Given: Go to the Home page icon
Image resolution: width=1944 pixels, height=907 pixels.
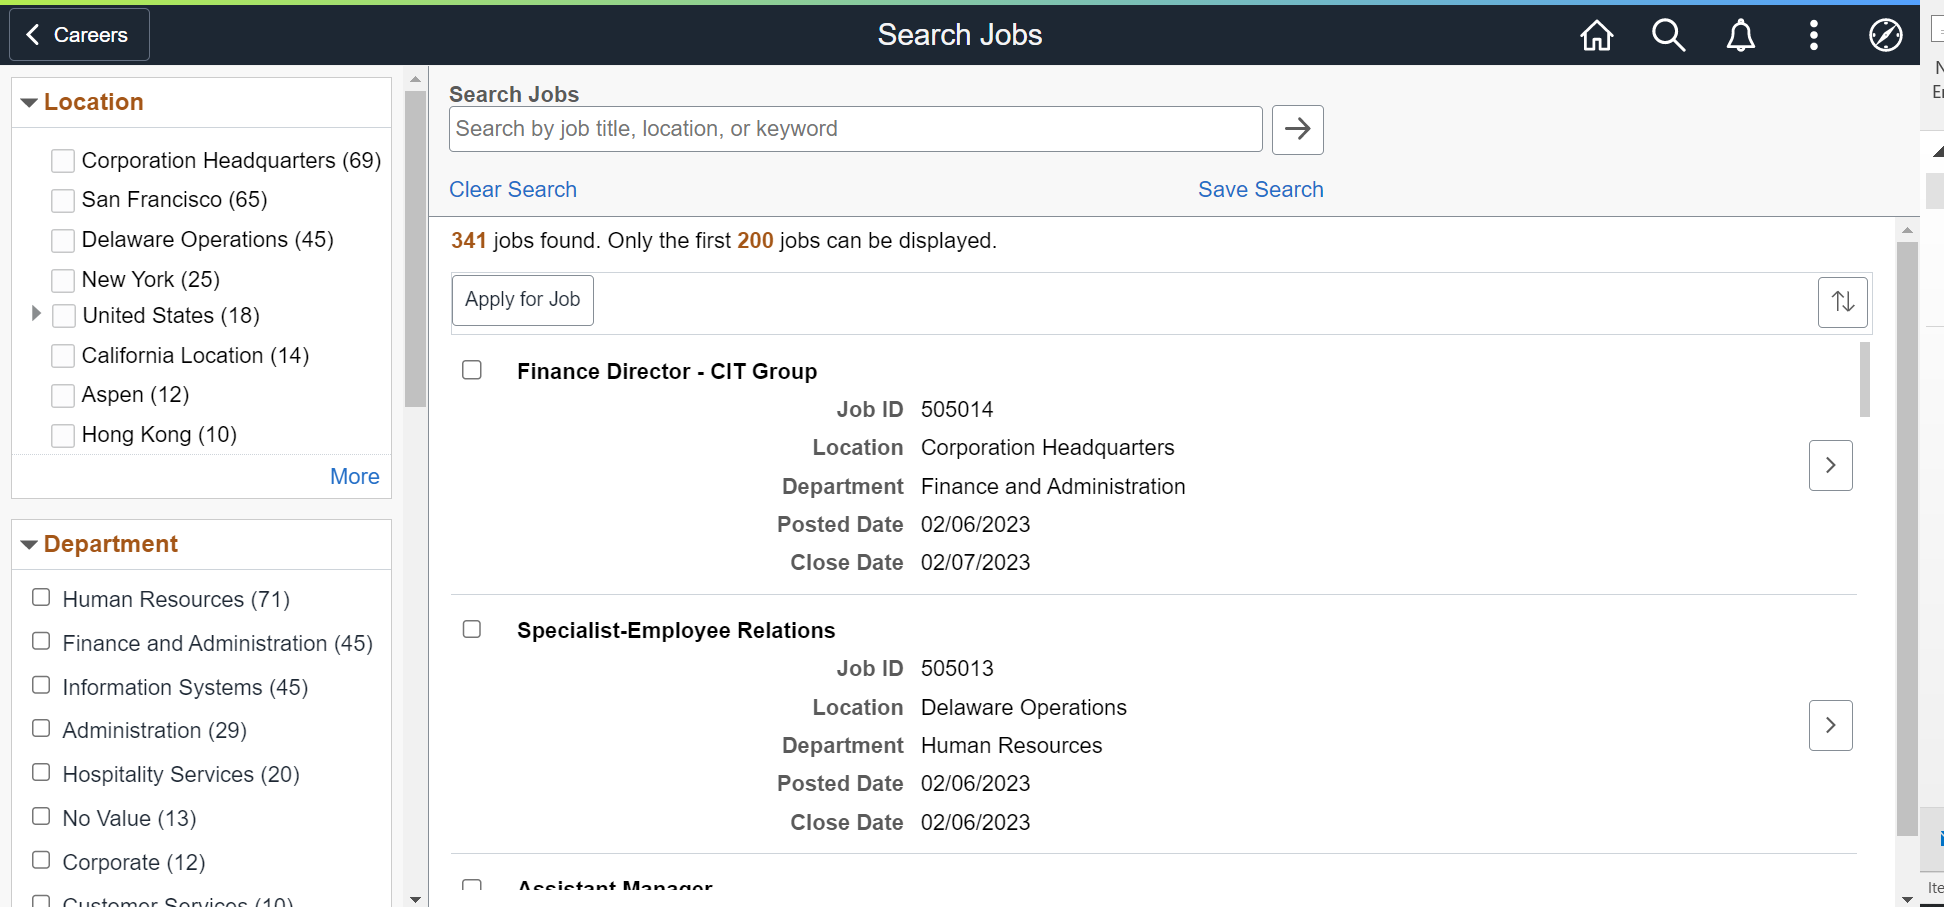Looking at the screenshot, I should tap(1596, 36).
